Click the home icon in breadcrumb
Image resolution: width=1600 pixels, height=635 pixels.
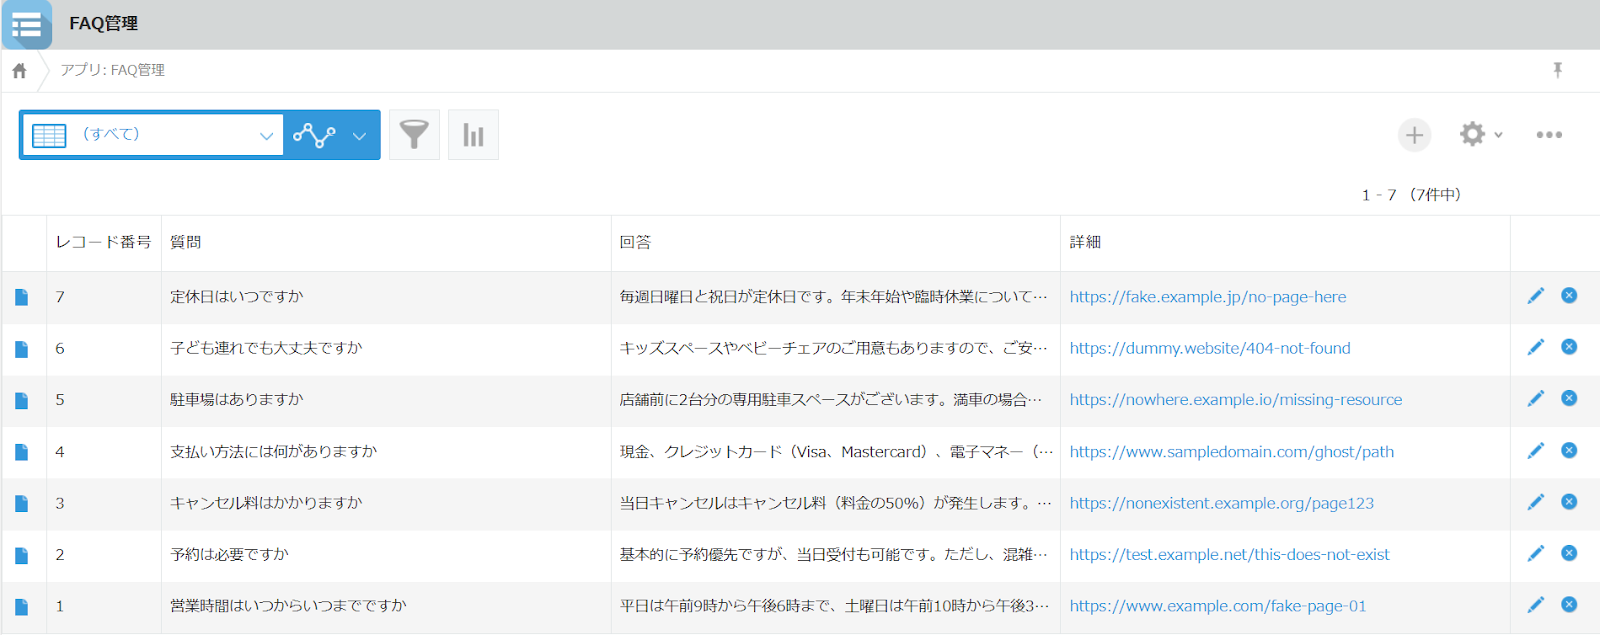click(x=19, y=71)
